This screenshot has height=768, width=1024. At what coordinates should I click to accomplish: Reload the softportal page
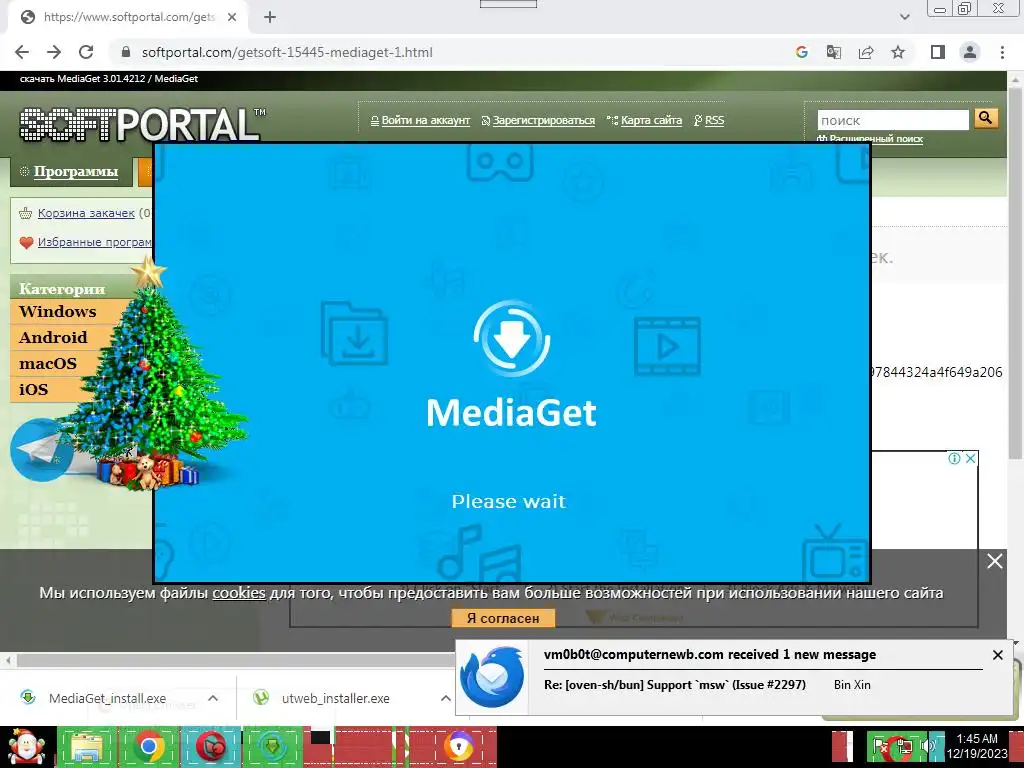[x=86, y=52]
